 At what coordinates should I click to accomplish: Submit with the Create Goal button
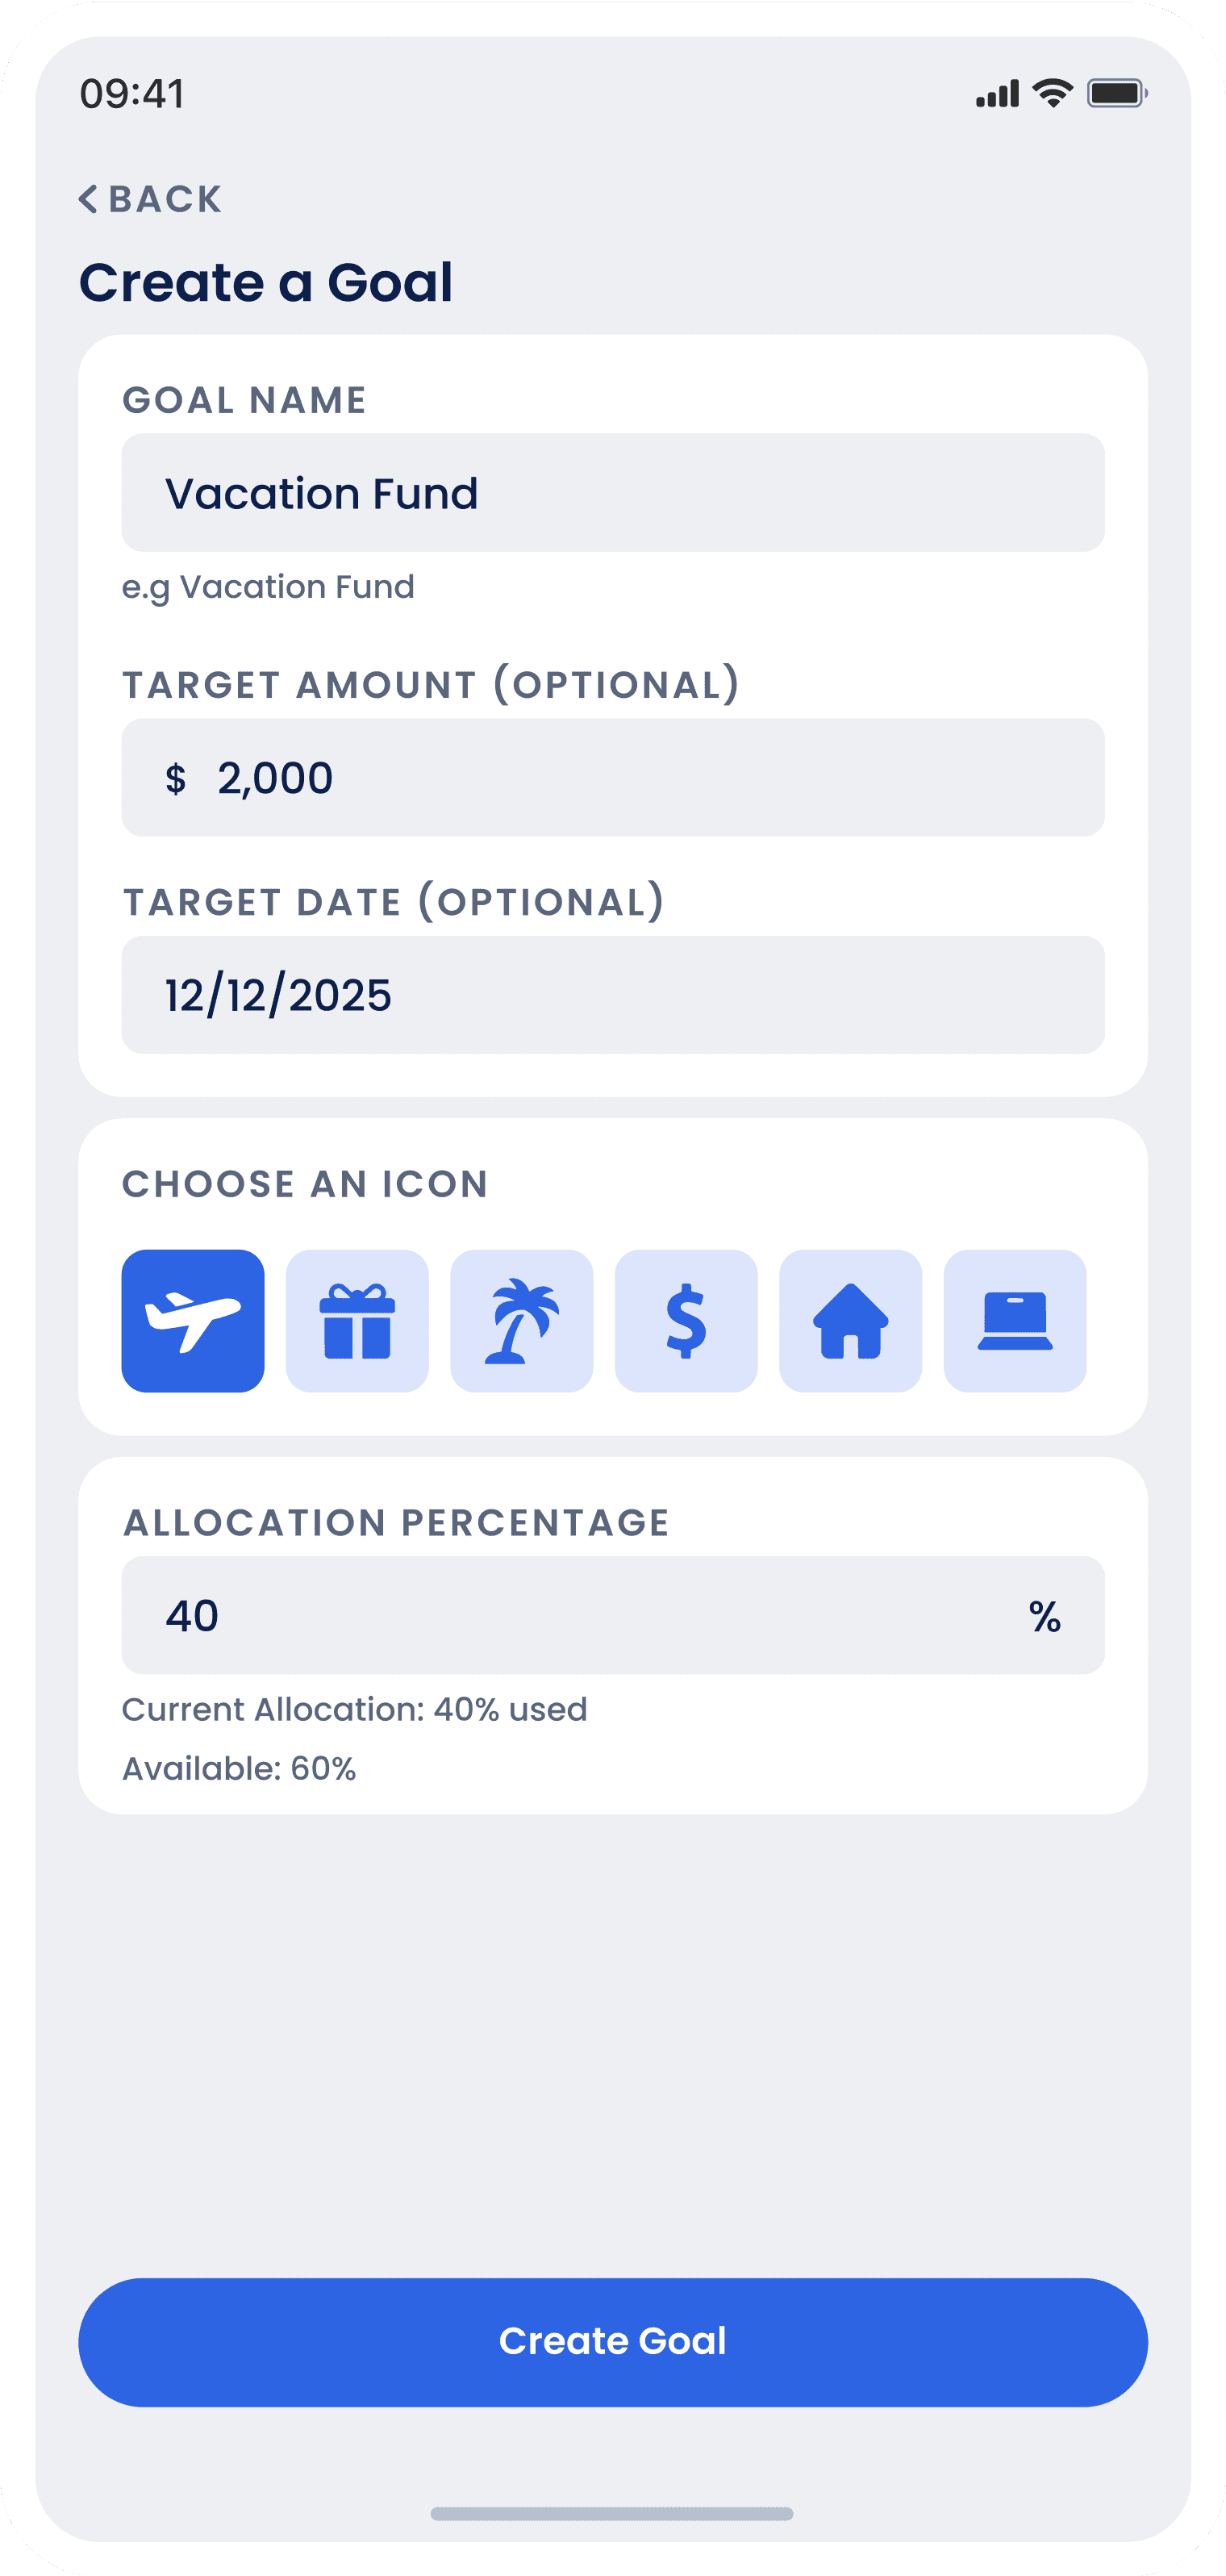click(613, 2342)
